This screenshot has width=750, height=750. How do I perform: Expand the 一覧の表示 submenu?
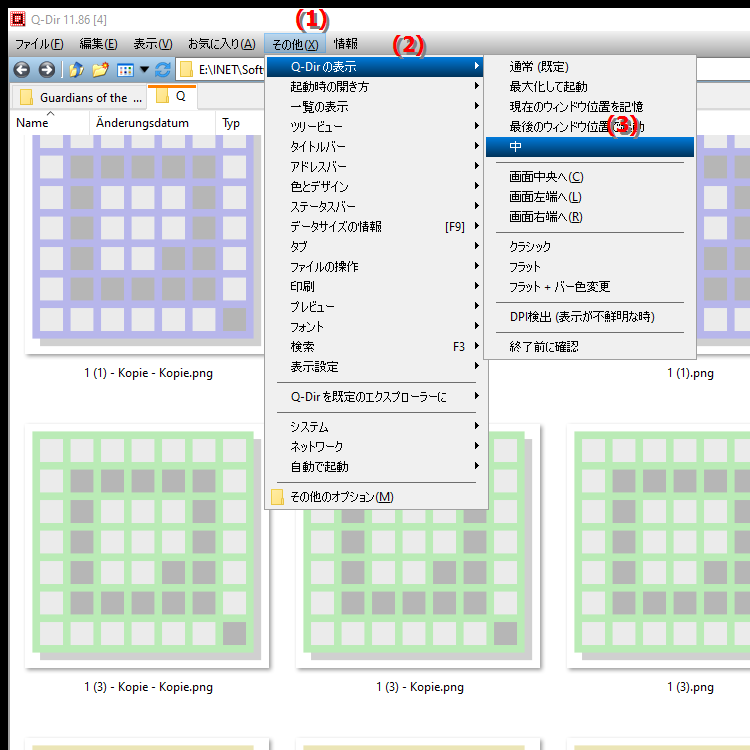point(375,107)
